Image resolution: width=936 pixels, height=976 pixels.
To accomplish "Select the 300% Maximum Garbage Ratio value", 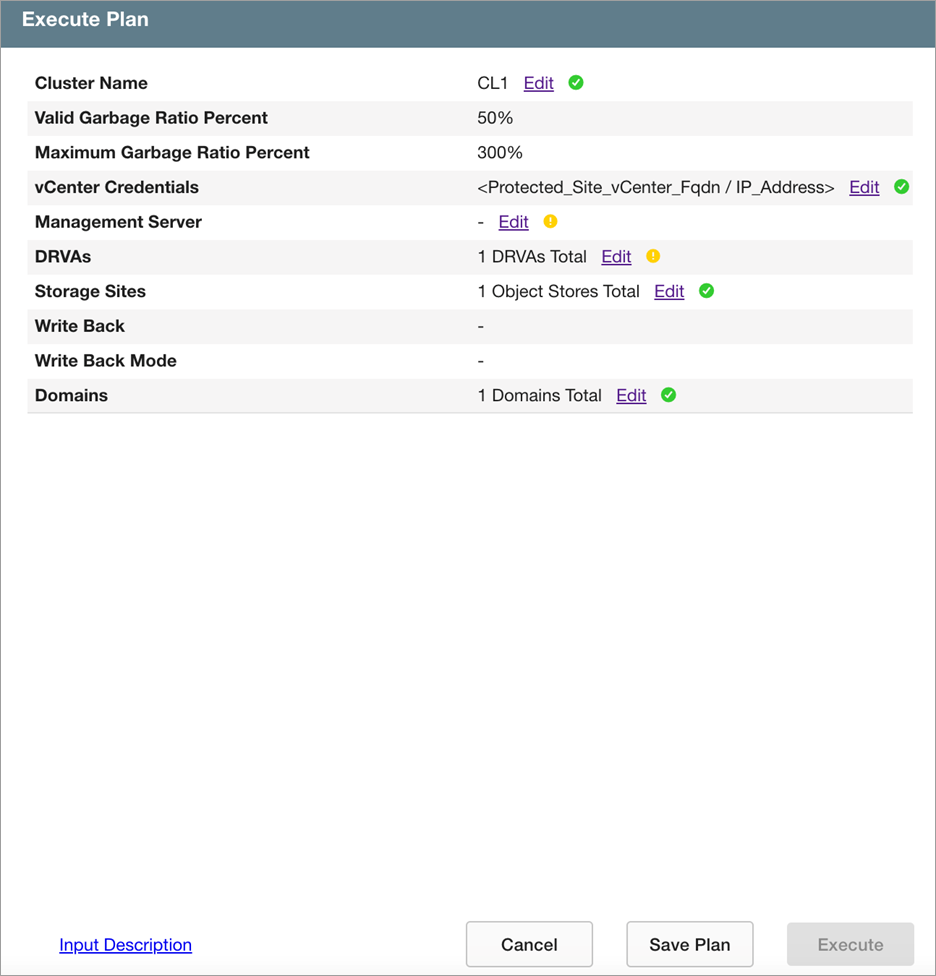I will point(500,152).
